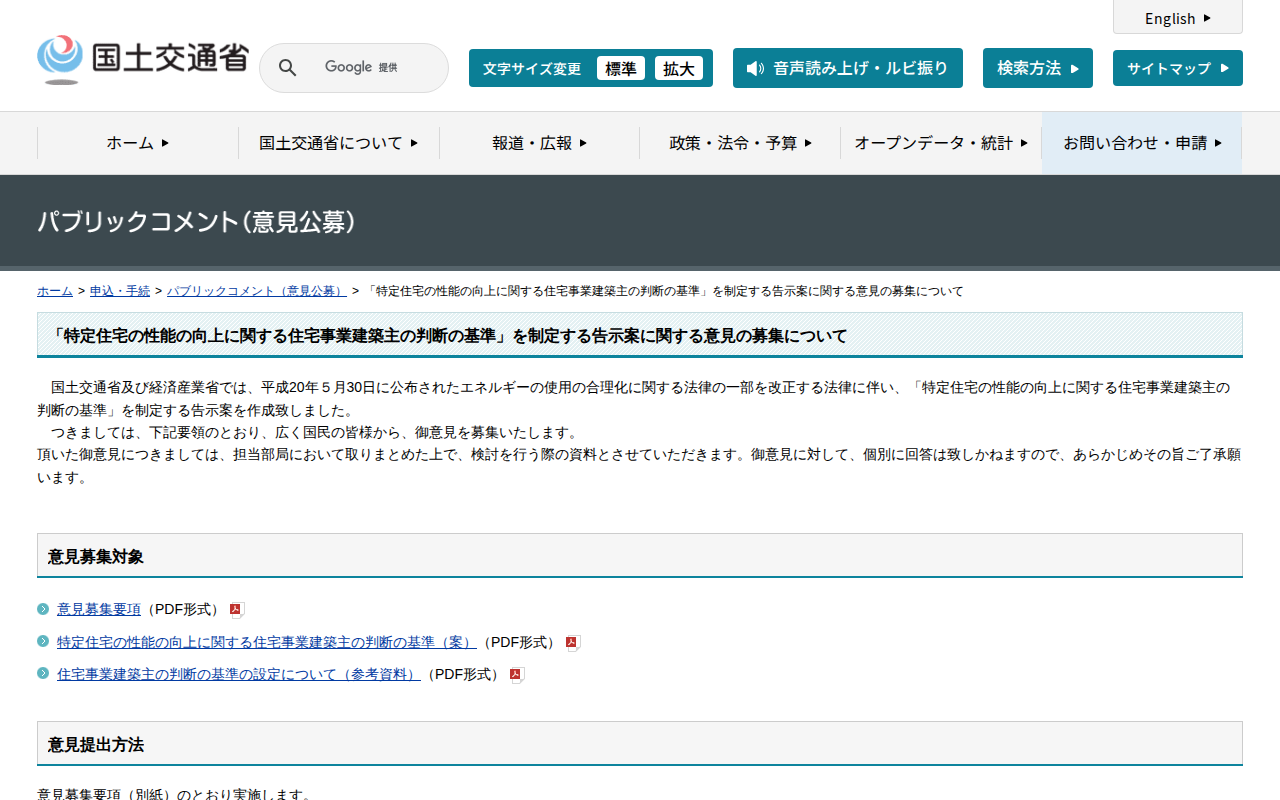Expand オープンデータ・統計 menu

pos(940,143)
